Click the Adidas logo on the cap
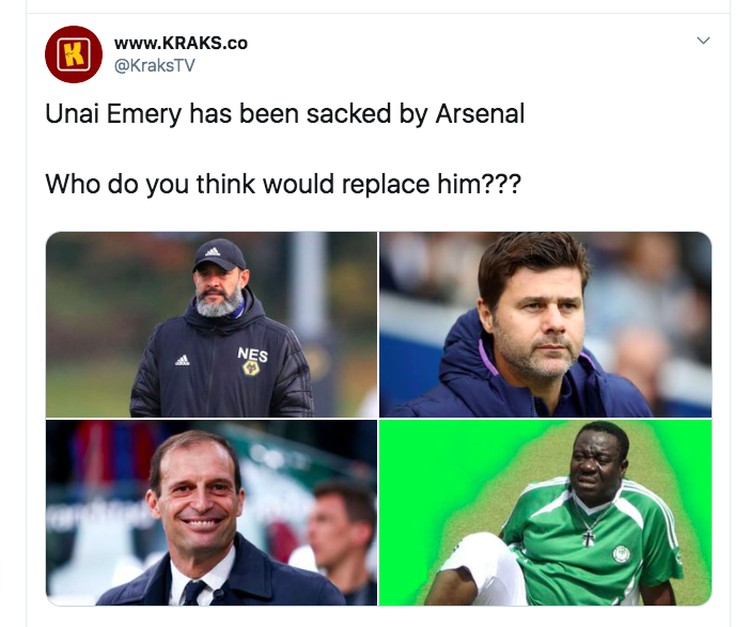The image size is (750, 627). tap(213, 252)
